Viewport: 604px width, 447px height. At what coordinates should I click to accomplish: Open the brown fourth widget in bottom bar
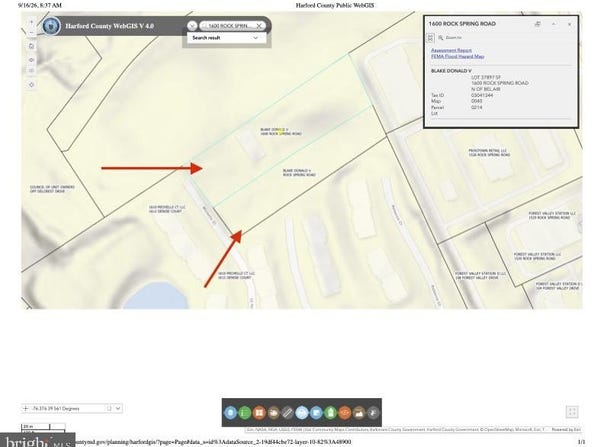point(273,413)
